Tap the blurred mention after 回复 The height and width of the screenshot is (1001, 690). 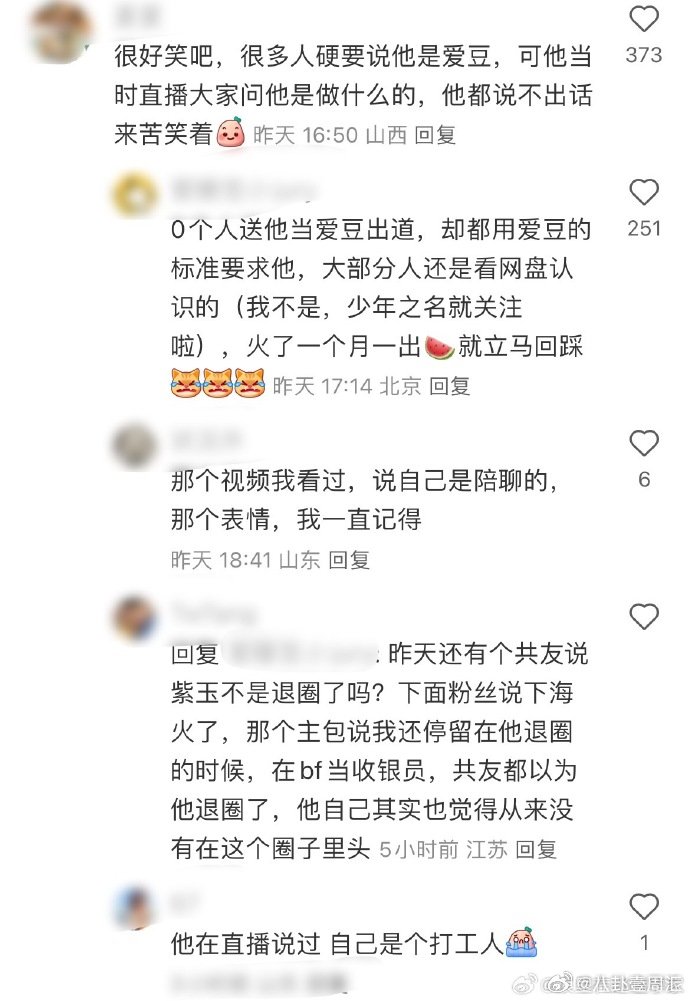301,654
